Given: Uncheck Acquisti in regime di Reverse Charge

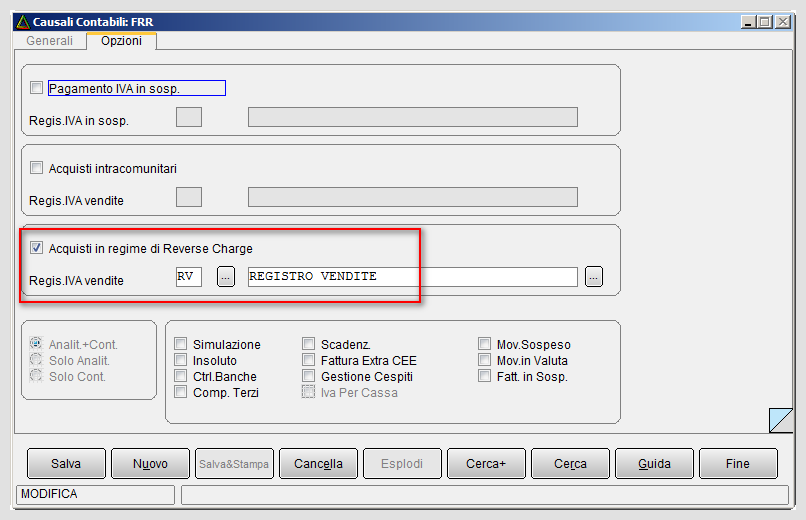Looking at the screenshot, I should 36,248.
